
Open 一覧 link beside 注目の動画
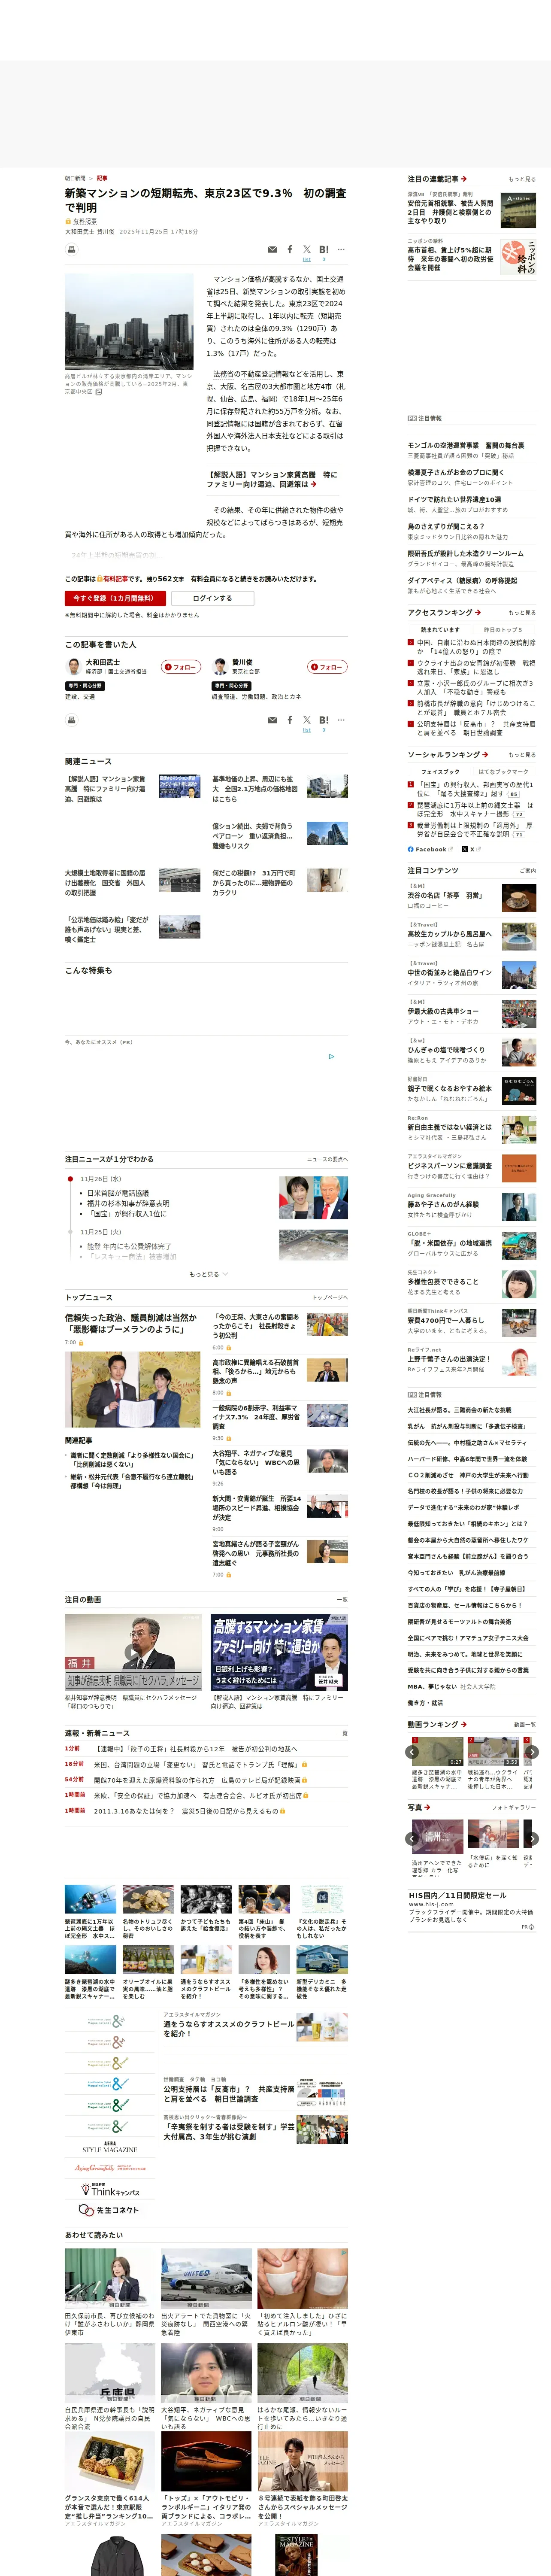pos(342,1600)
